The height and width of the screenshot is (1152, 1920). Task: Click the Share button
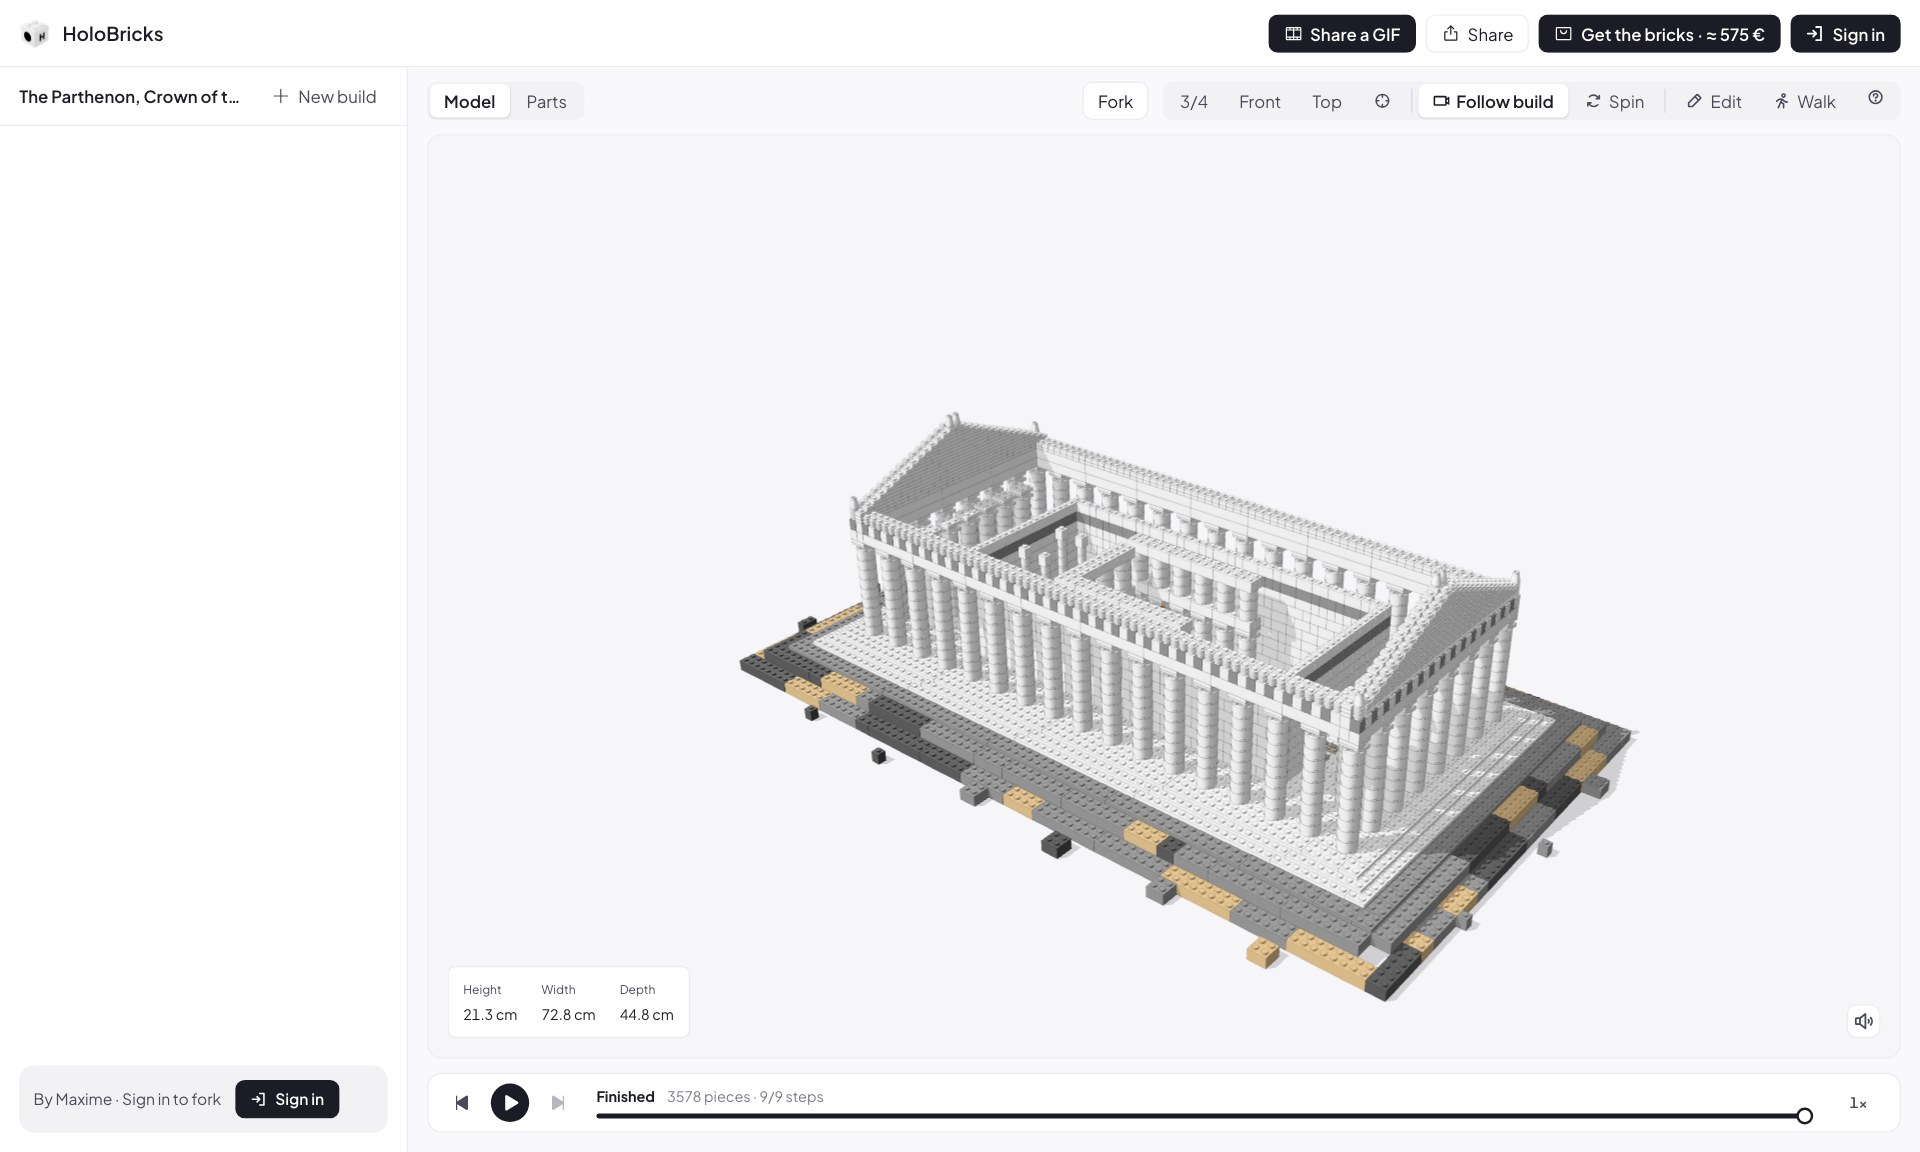point(1477,34)
